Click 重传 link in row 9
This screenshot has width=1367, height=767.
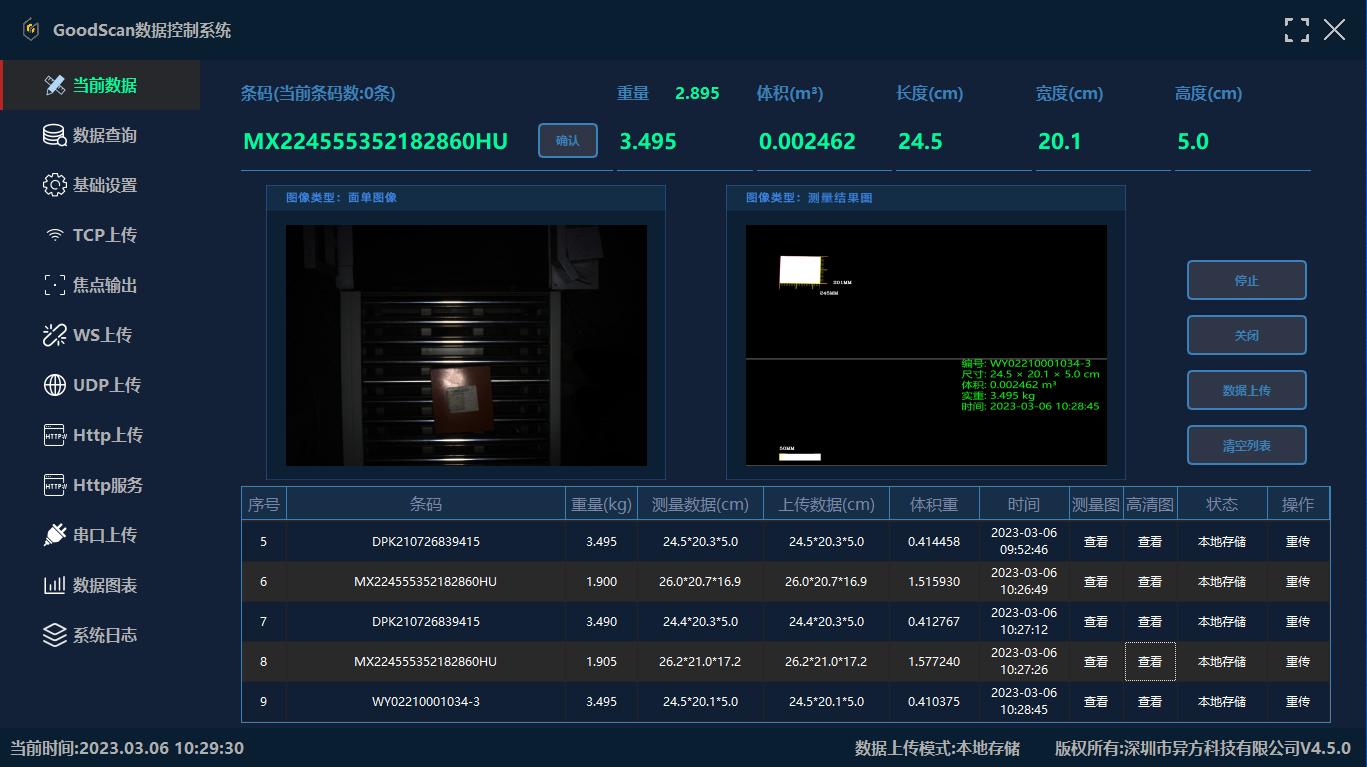(1297, 702)
